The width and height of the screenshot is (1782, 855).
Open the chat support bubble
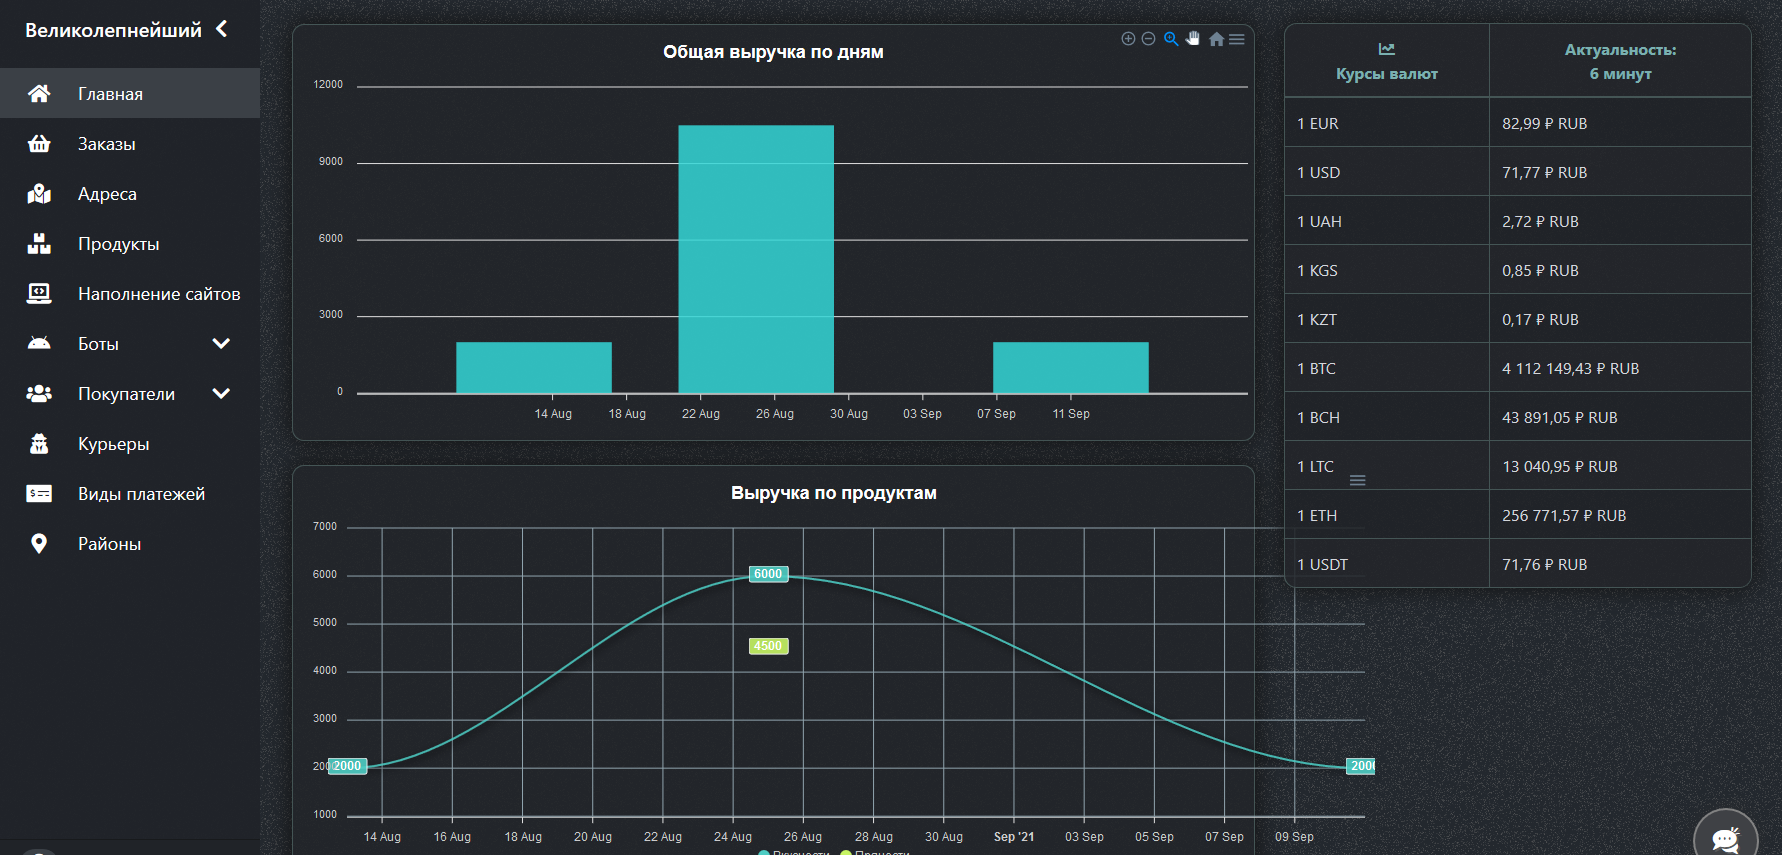(1725, 838)
